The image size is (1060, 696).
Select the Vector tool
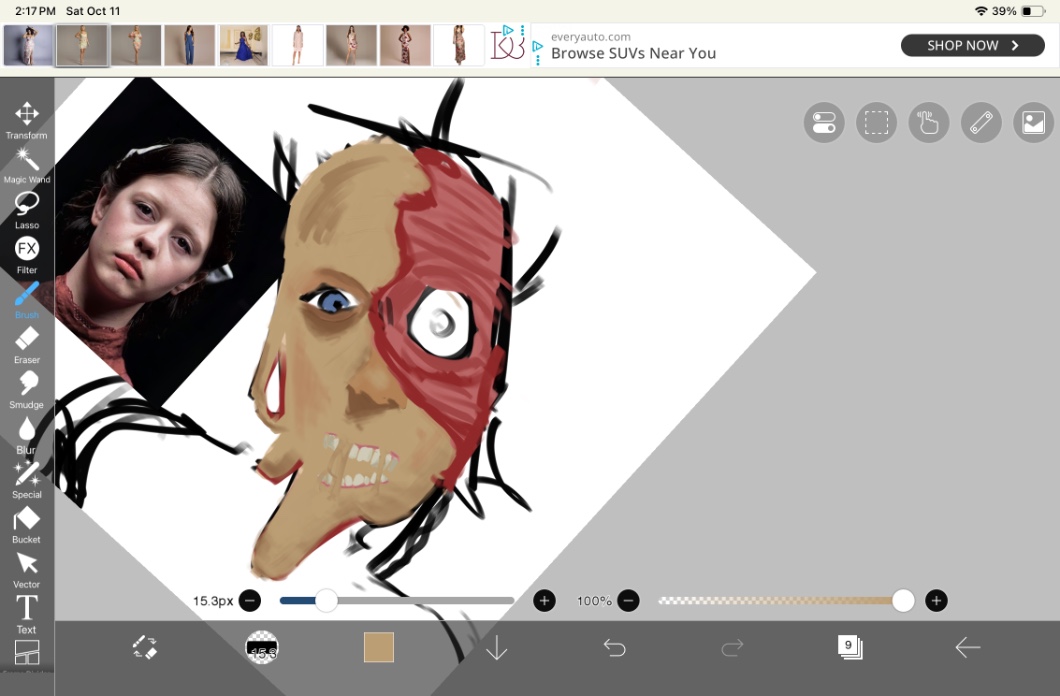click(x=26, y=565)
